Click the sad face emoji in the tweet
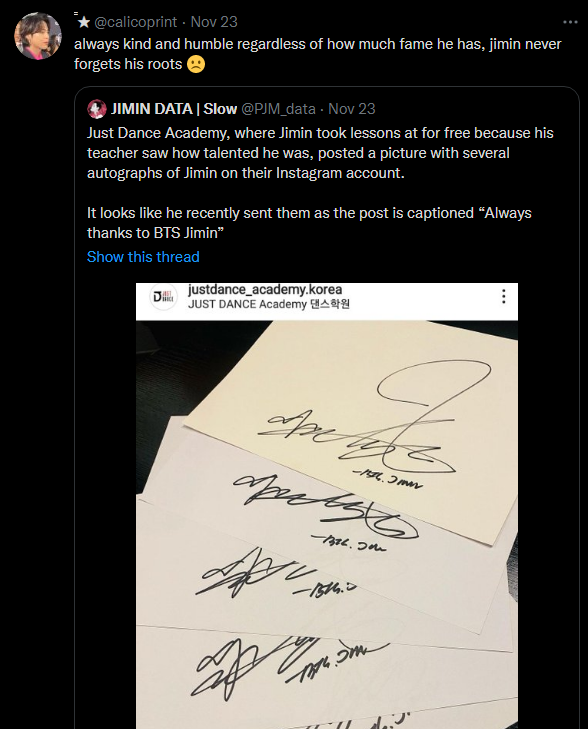The height and width of the screenshot is (729, 588). coord(196,64)
